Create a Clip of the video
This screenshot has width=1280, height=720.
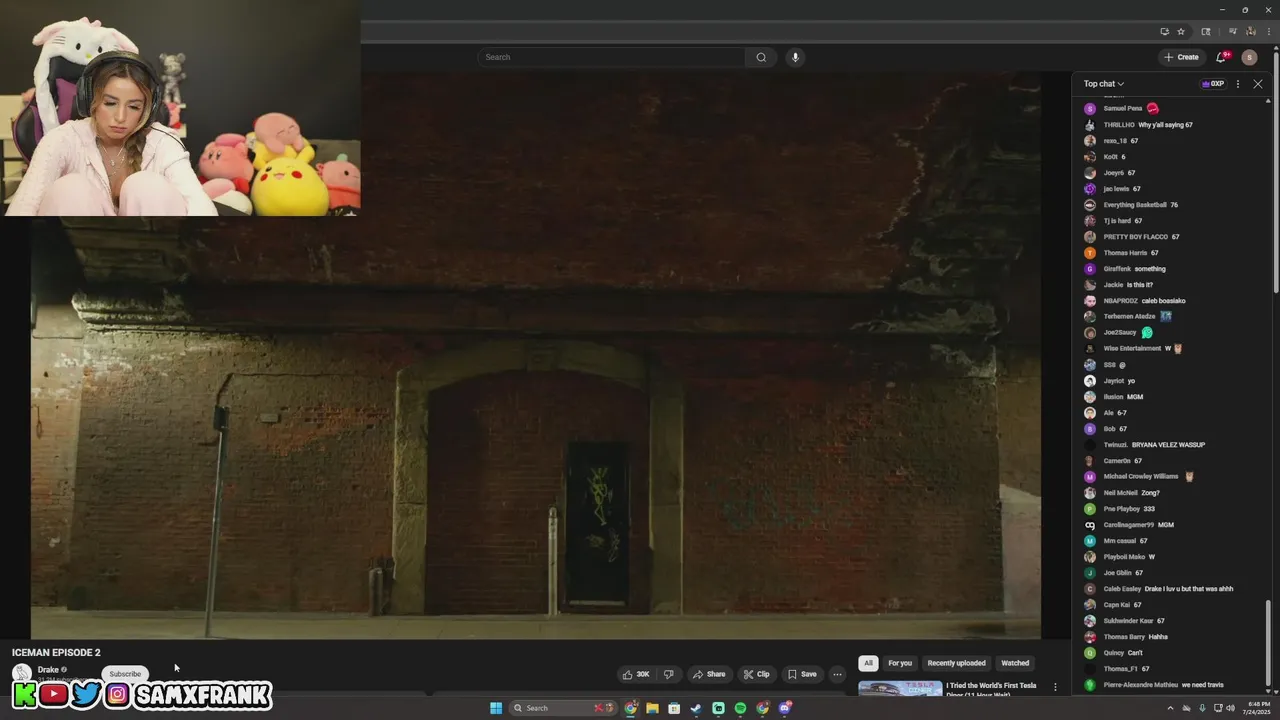click(756, 674)
